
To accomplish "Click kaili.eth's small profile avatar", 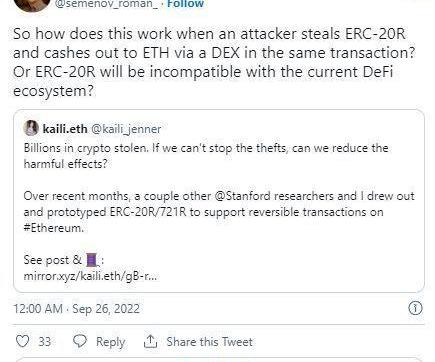I will tap(31, 128).
